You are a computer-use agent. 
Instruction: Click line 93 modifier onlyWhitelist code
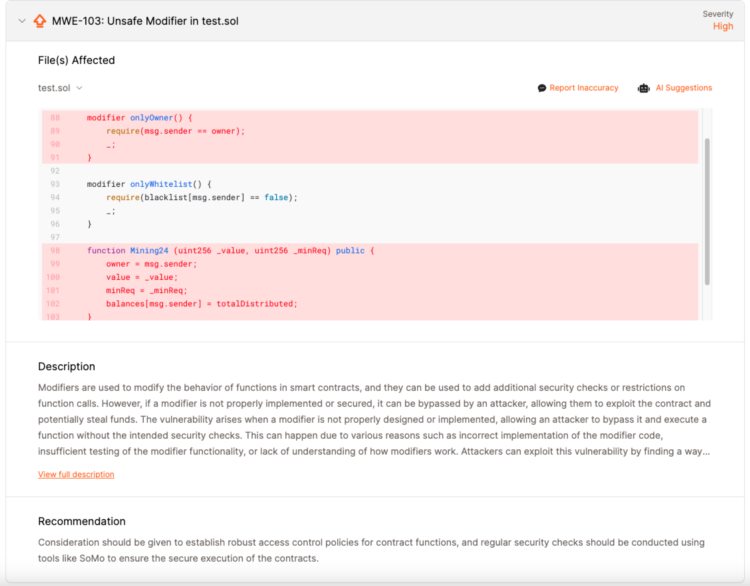pos(150,184)
